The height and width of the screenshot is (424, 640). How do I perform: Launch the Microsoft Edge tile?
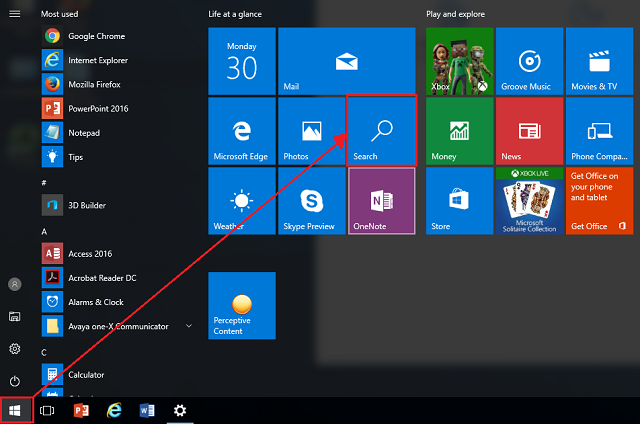(x=242, y=131)
